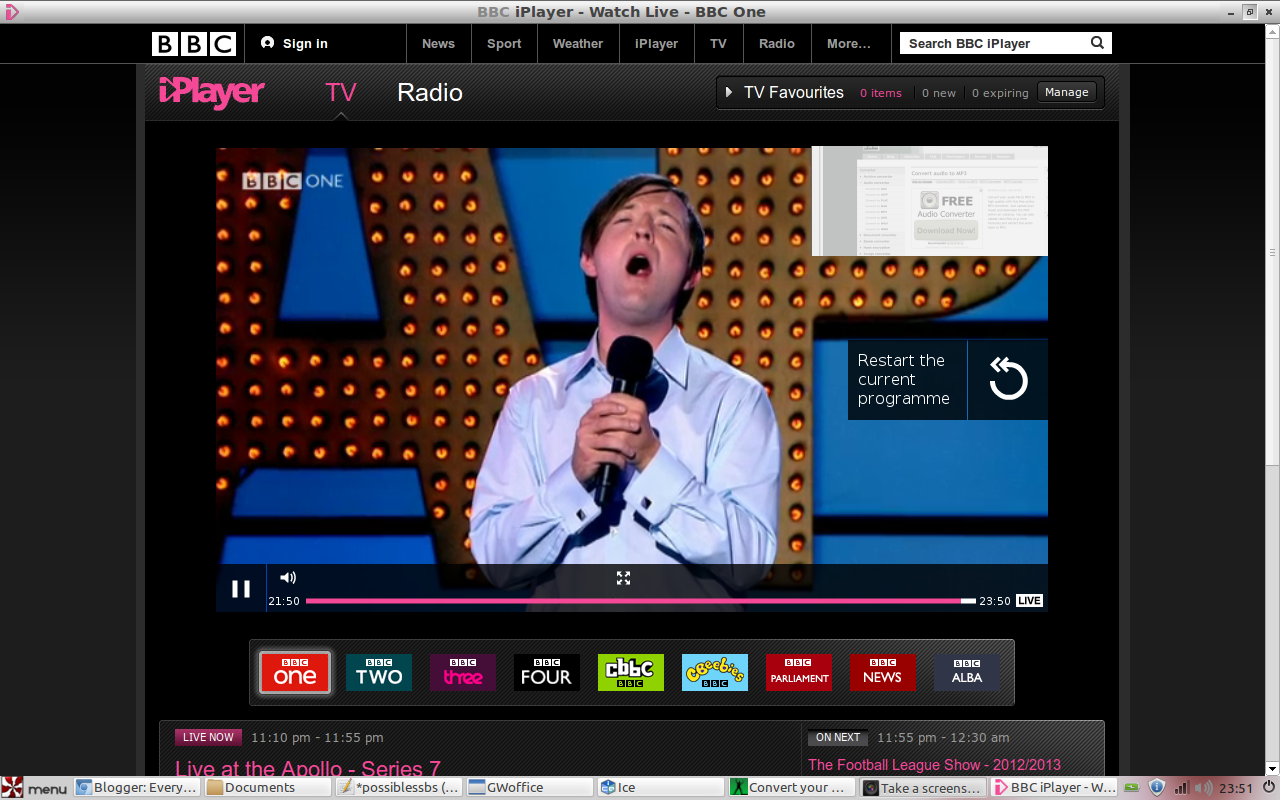Click the taskbar clock showing 23:51

[x=1236, y=788]
